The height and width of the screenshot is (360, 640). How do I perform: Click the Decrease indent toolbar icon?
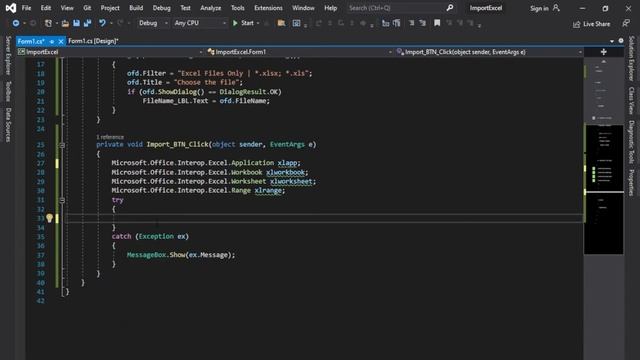pos(411,23)
